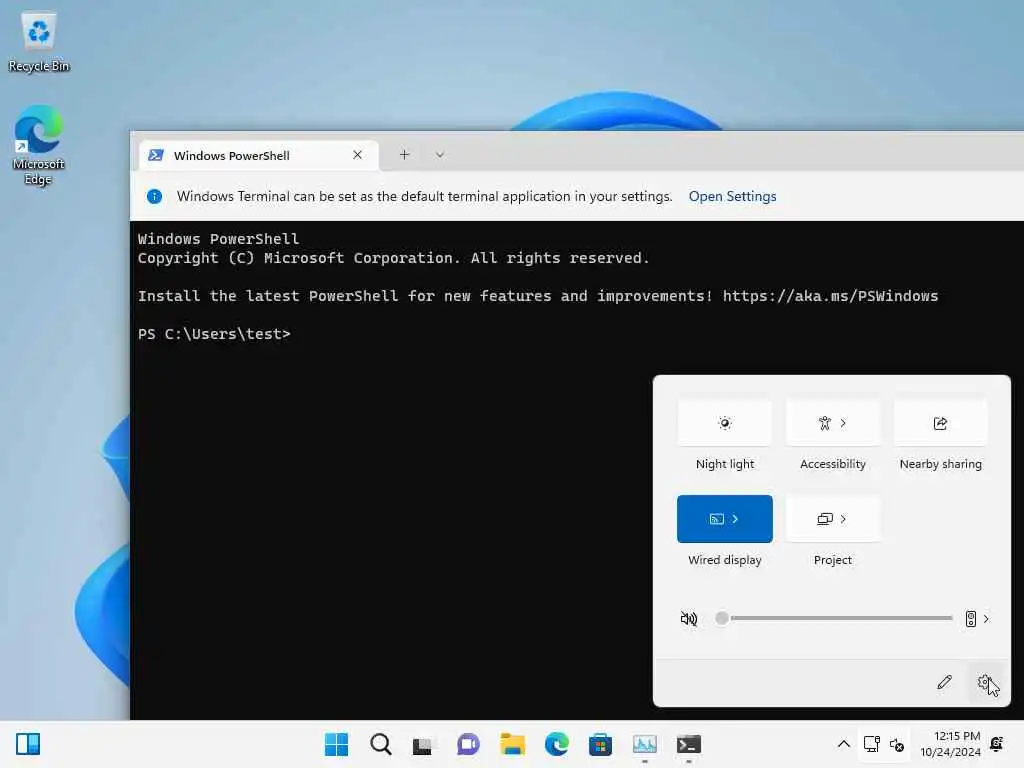Close the Windows PowerShell tab

click(x=357, y=155)
